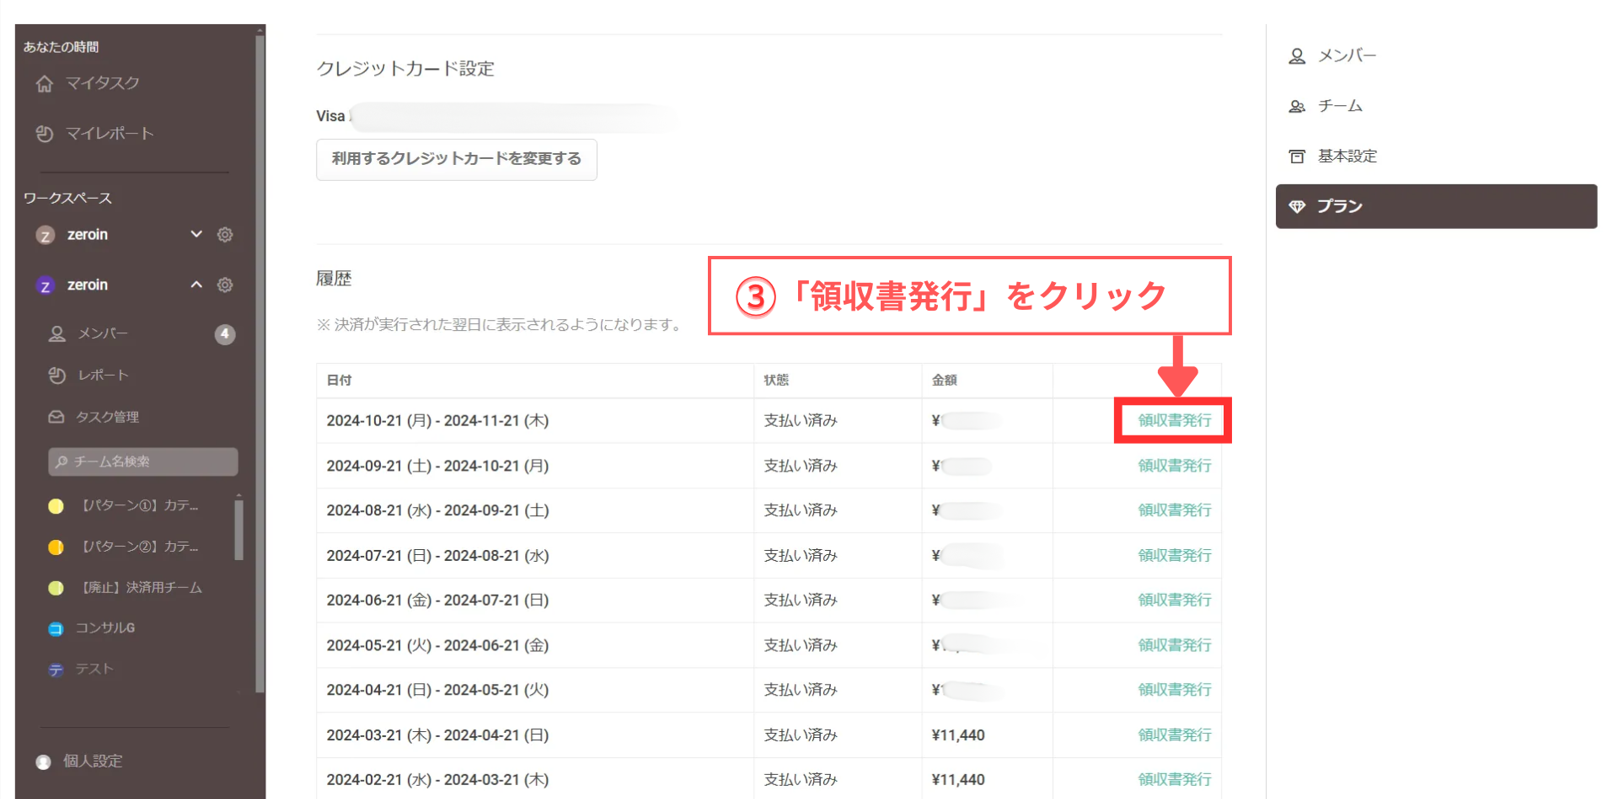Click purple icon of テスト team
This screenshot has height=799, width=1606.
click(56, 670)
